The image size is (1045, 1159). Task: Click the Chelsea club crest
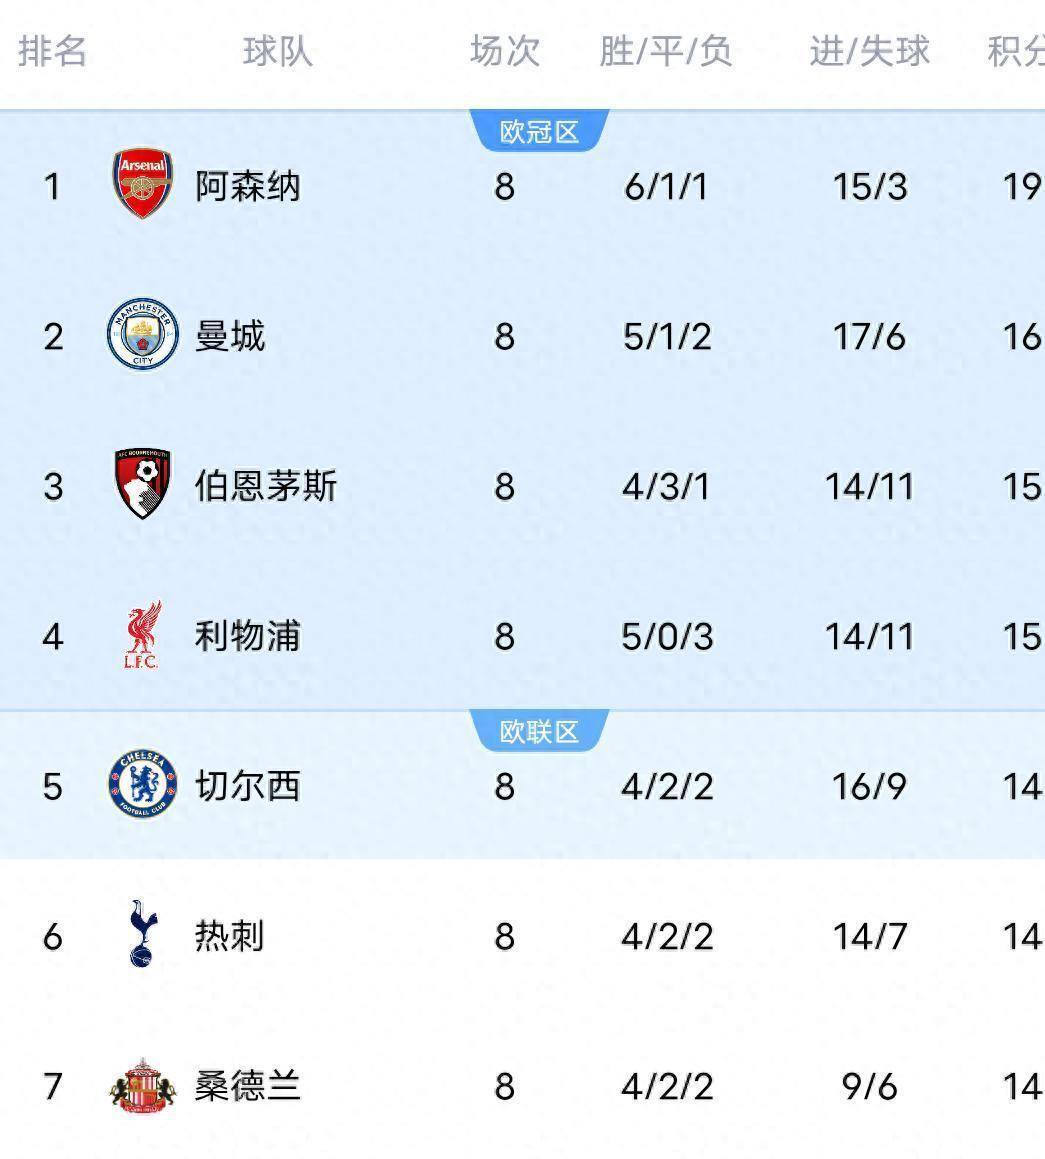[142, 785]
